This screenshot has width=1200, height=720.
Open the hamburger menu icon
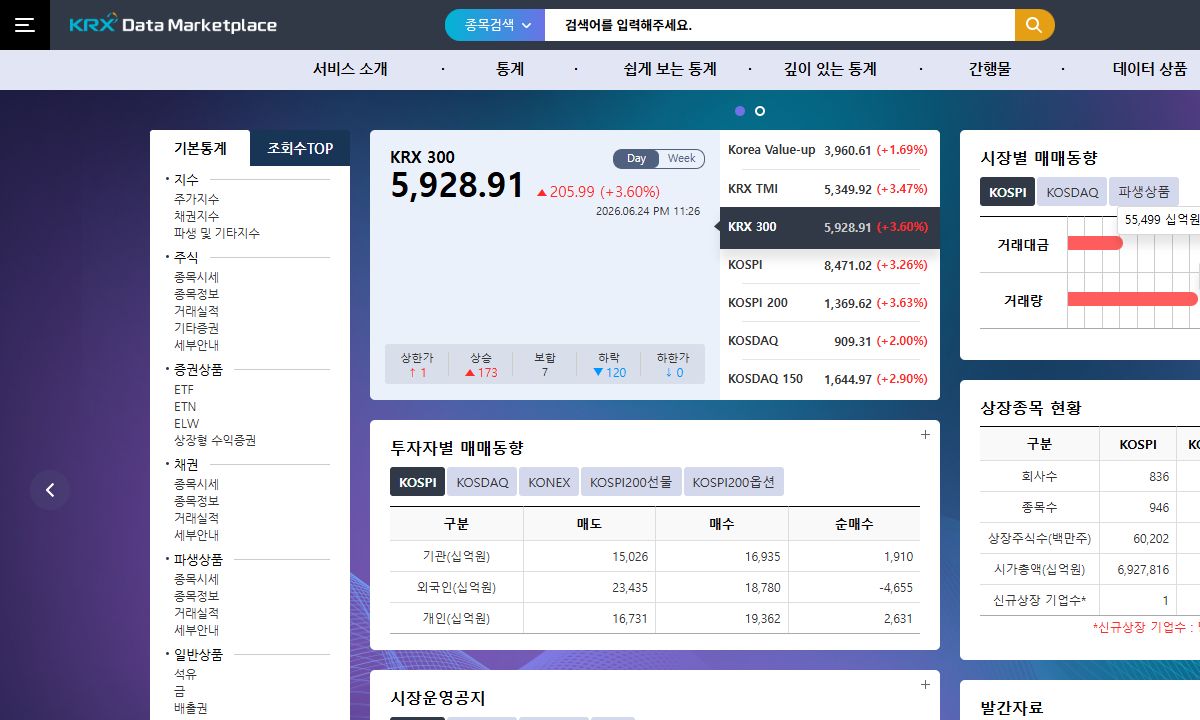[24, 25]
